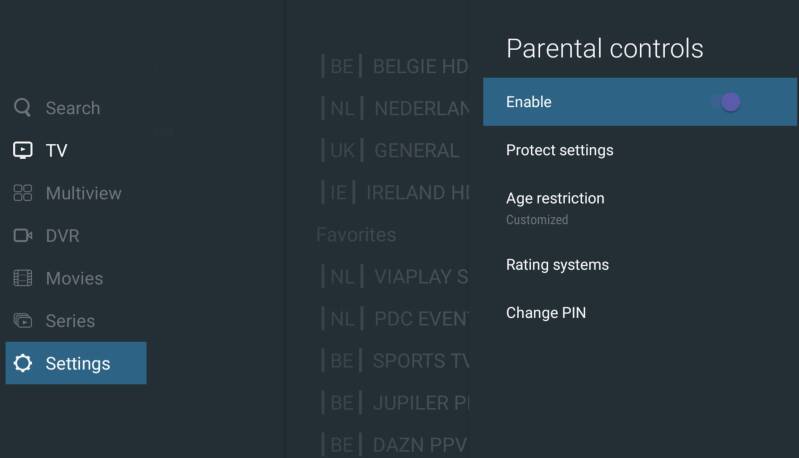Open the IRELAND channel group

tap(396, 193)
